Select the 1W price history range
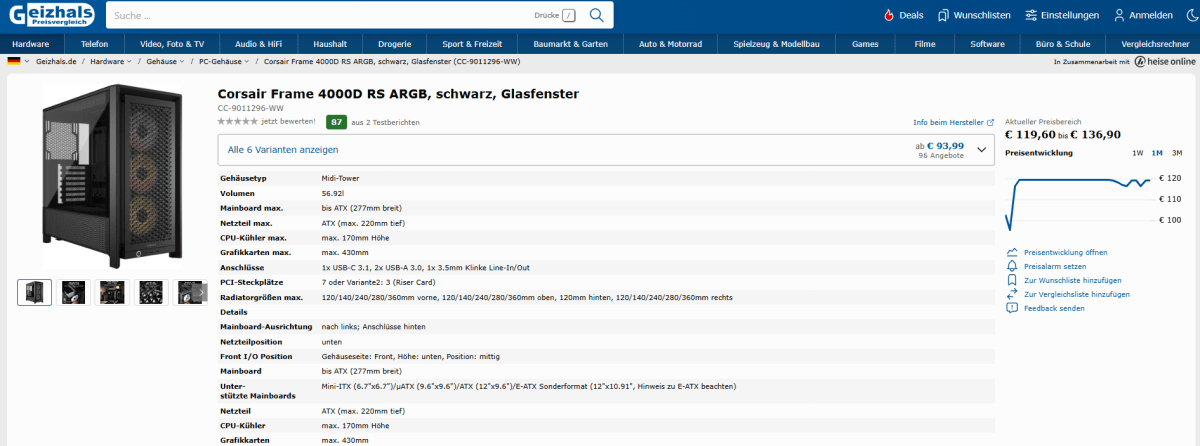The image size is (1200, 446). (x=1138, y=153)
